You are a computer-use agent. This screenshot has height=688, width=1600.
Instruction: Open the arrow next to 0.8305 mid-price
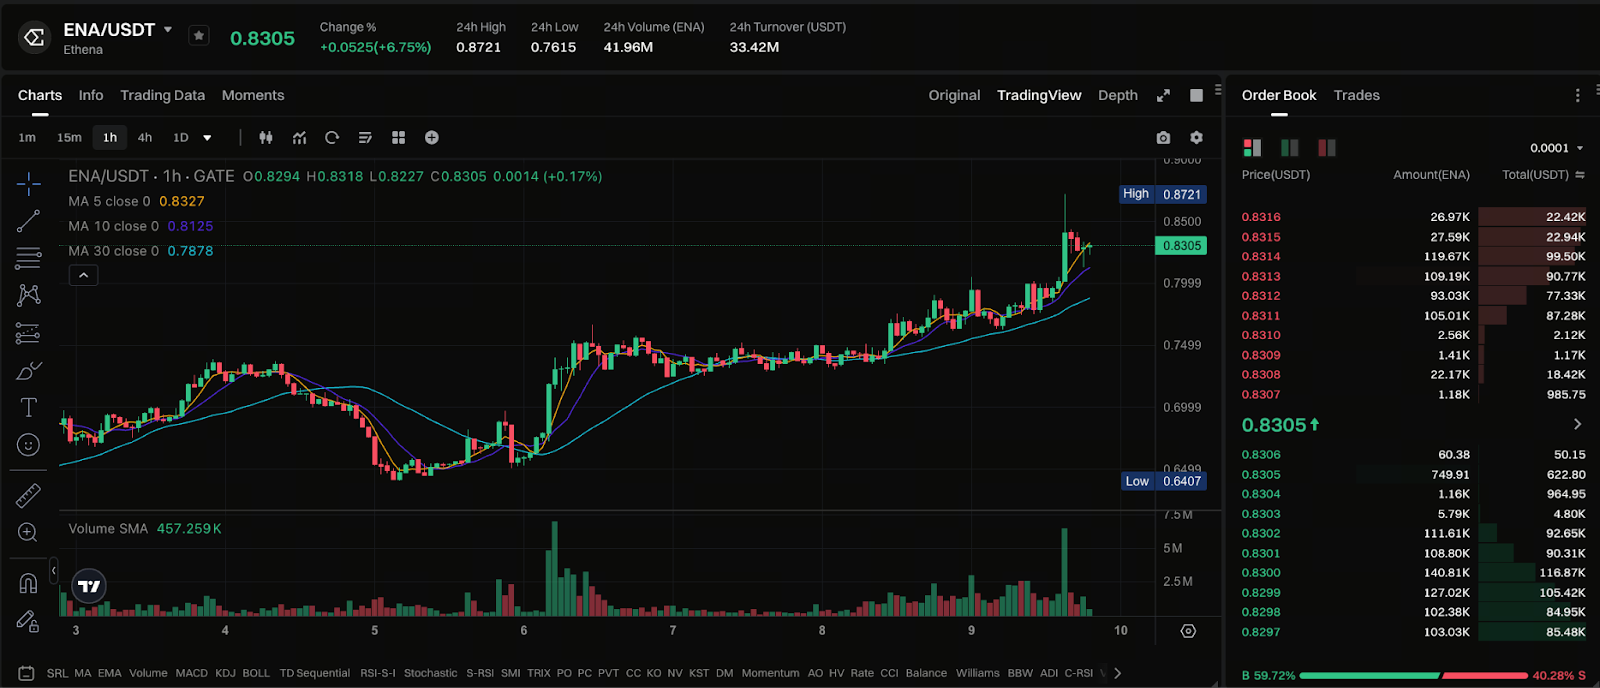(1578, 424)
